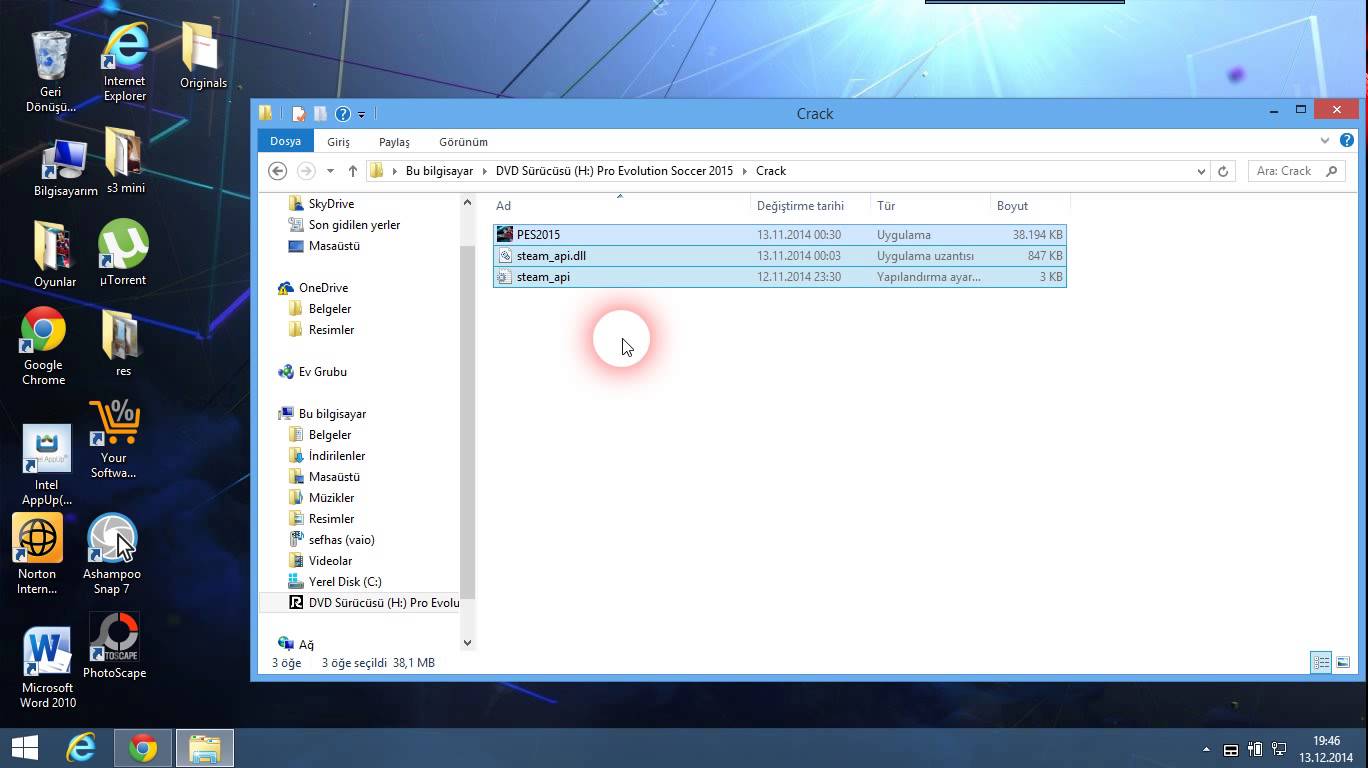Launch the Norton Internet Security desktop shortcut

pyautogui.click(x=37, y=555)
